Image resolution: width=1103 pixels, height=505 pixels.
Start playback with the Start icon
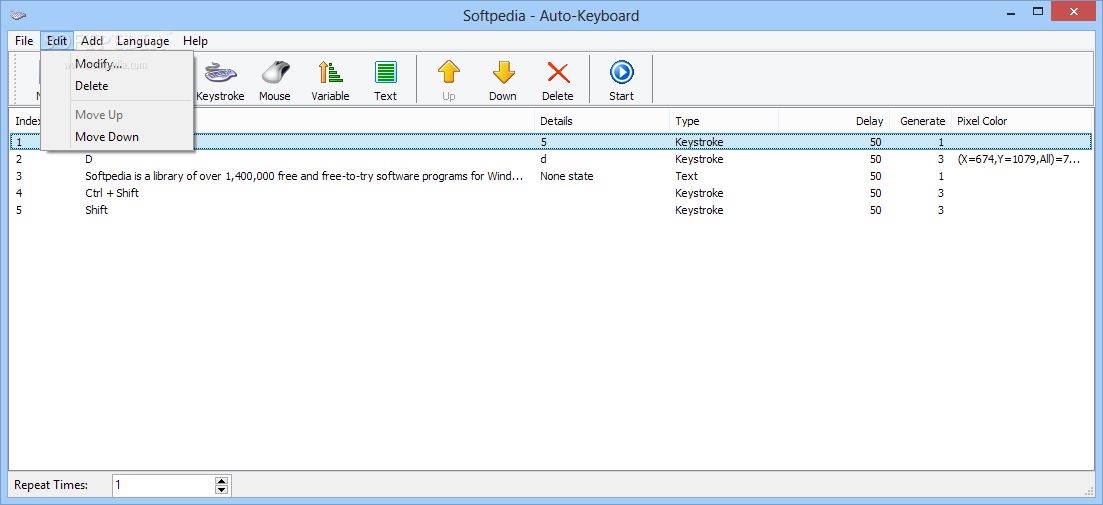(x=622, y=72)
